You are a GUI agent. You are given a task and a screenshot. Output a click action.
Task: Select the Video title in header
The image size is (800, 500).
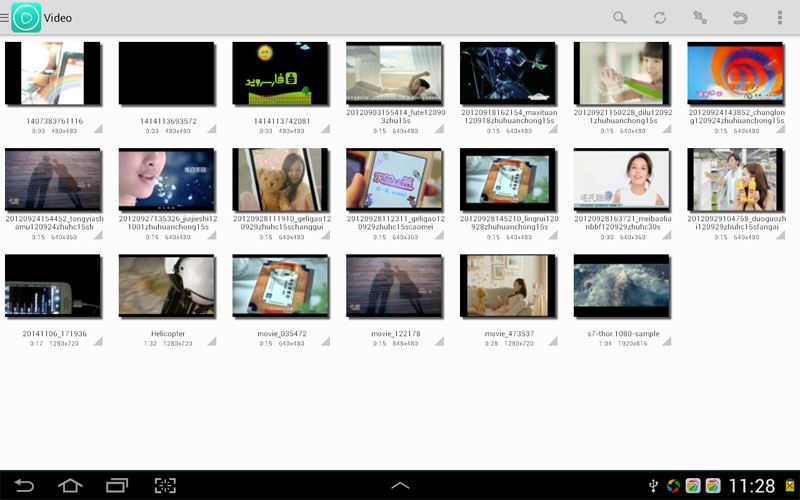click(58, 18)
